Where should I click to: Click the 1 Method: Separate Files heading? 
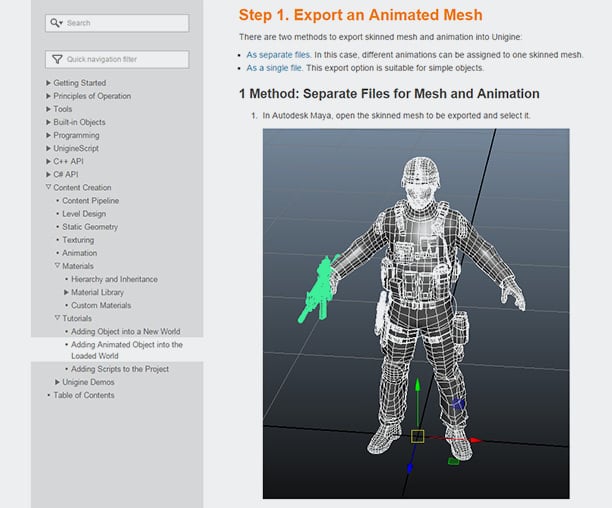[389, 94]
